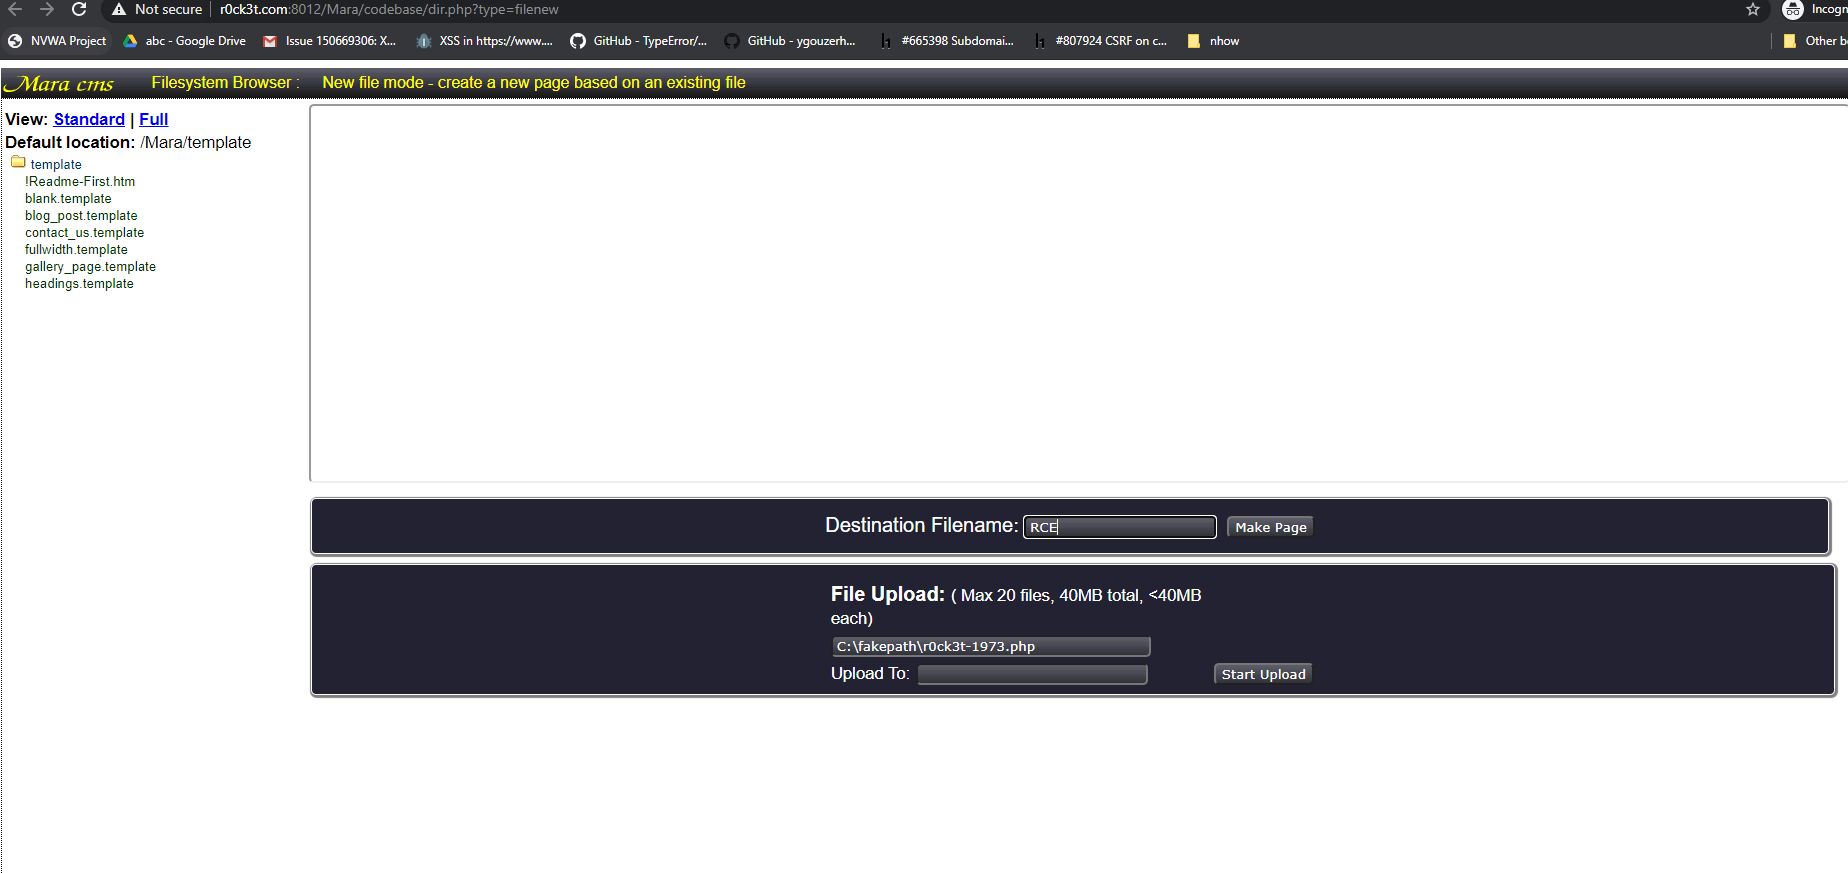The height and width of the screenshot is (873, 1848).
Task: Open the Issue 150669306 Gmail bookmark
Action: coord(329,41)
